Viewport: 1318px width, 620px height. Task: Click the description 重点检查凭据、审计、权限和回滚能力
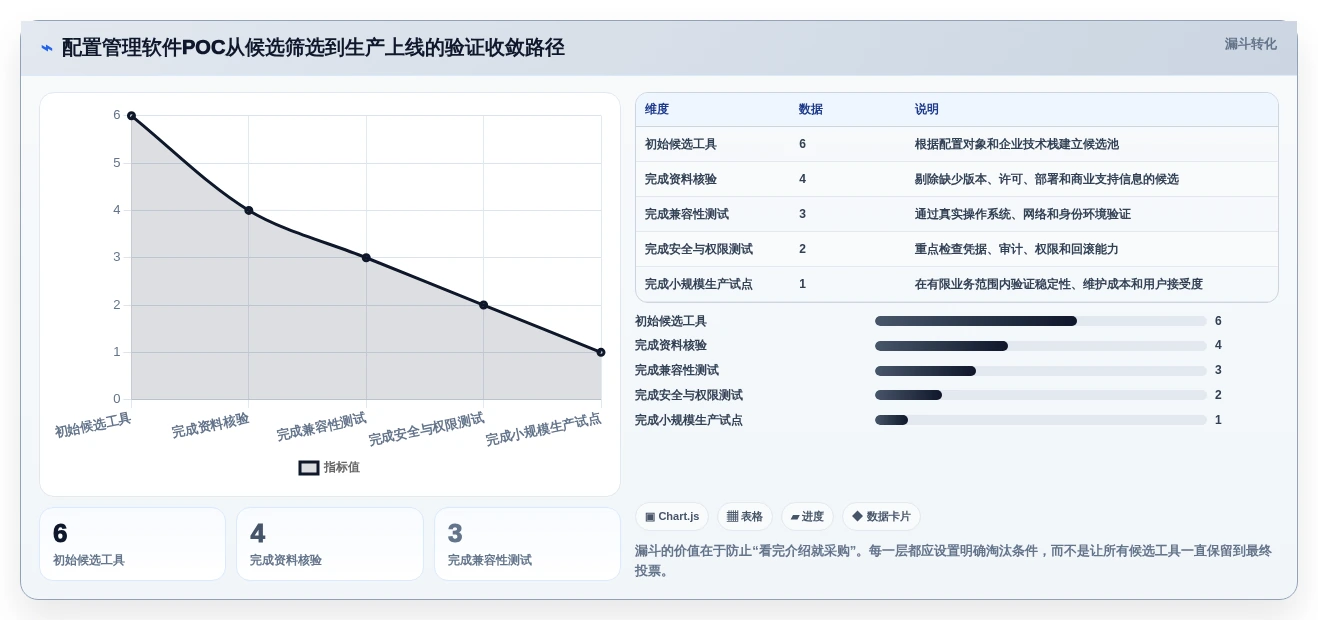[x=1017, y=249]
